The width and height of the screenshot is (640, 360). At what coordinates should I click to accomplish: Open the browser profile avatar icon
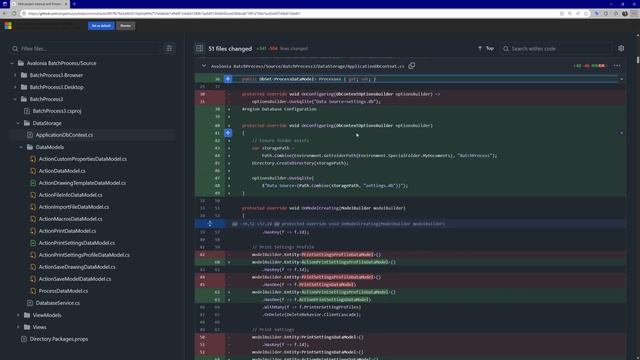(625, 13)
